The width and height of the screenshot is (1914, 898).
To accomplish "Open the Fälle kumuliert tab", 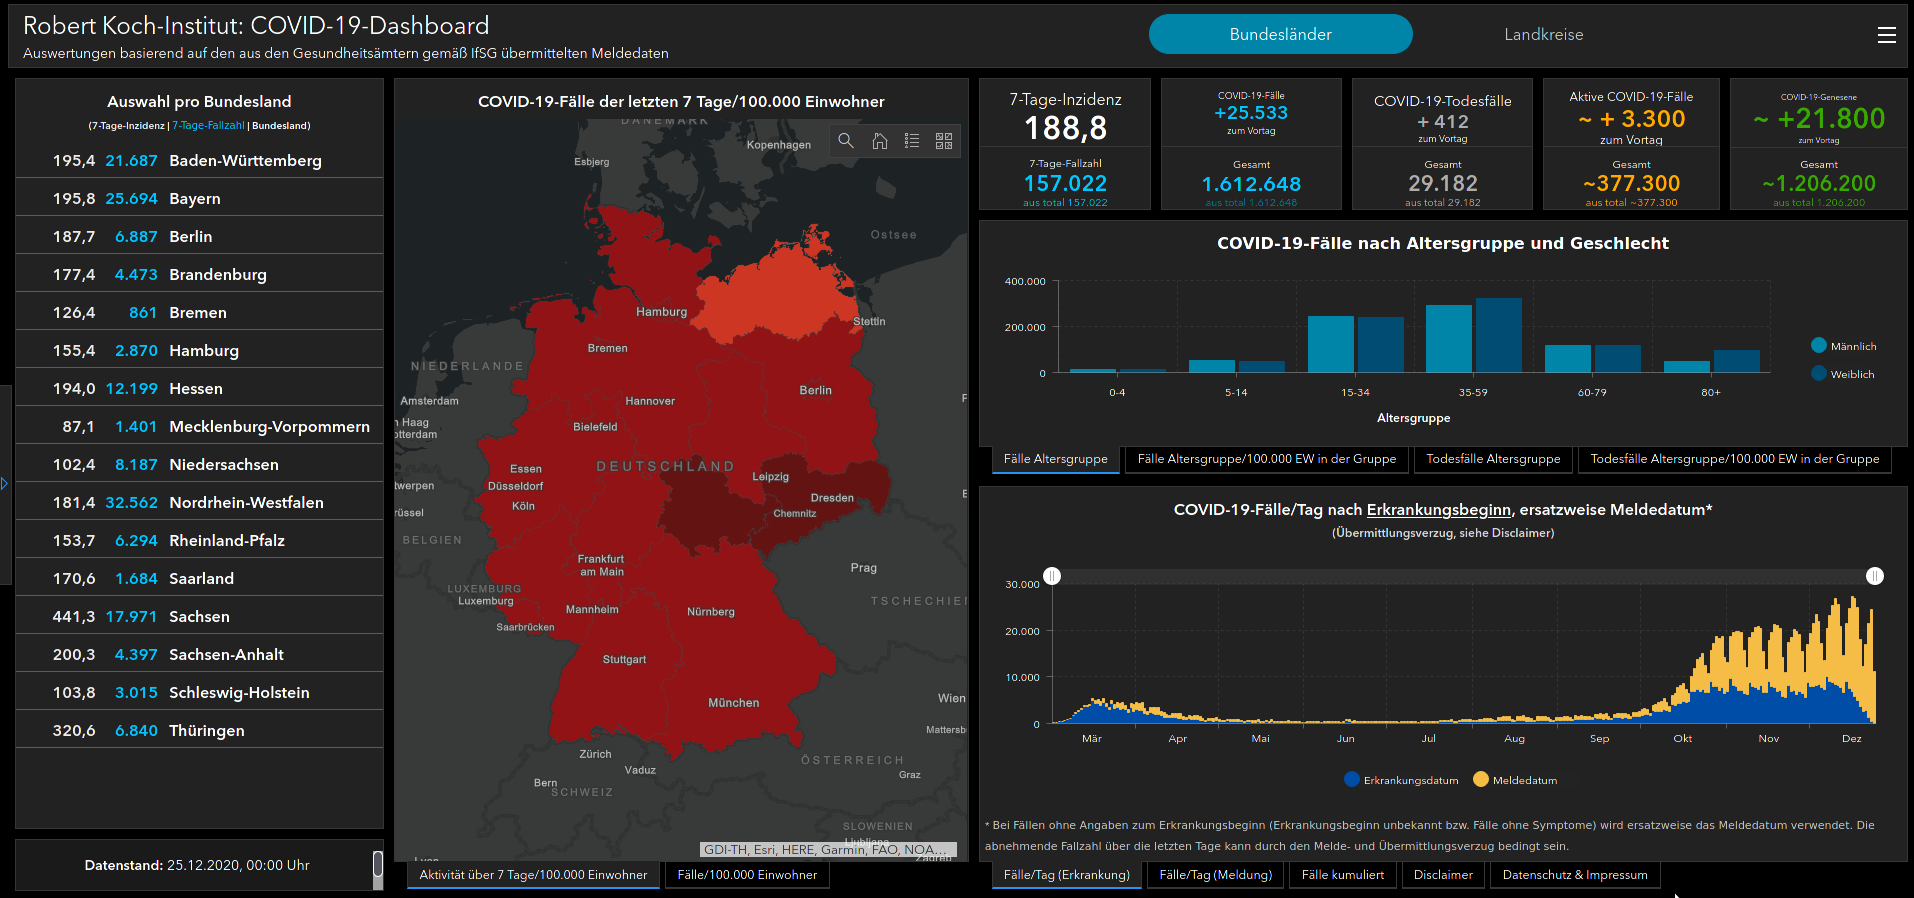I will point(1342,875).
